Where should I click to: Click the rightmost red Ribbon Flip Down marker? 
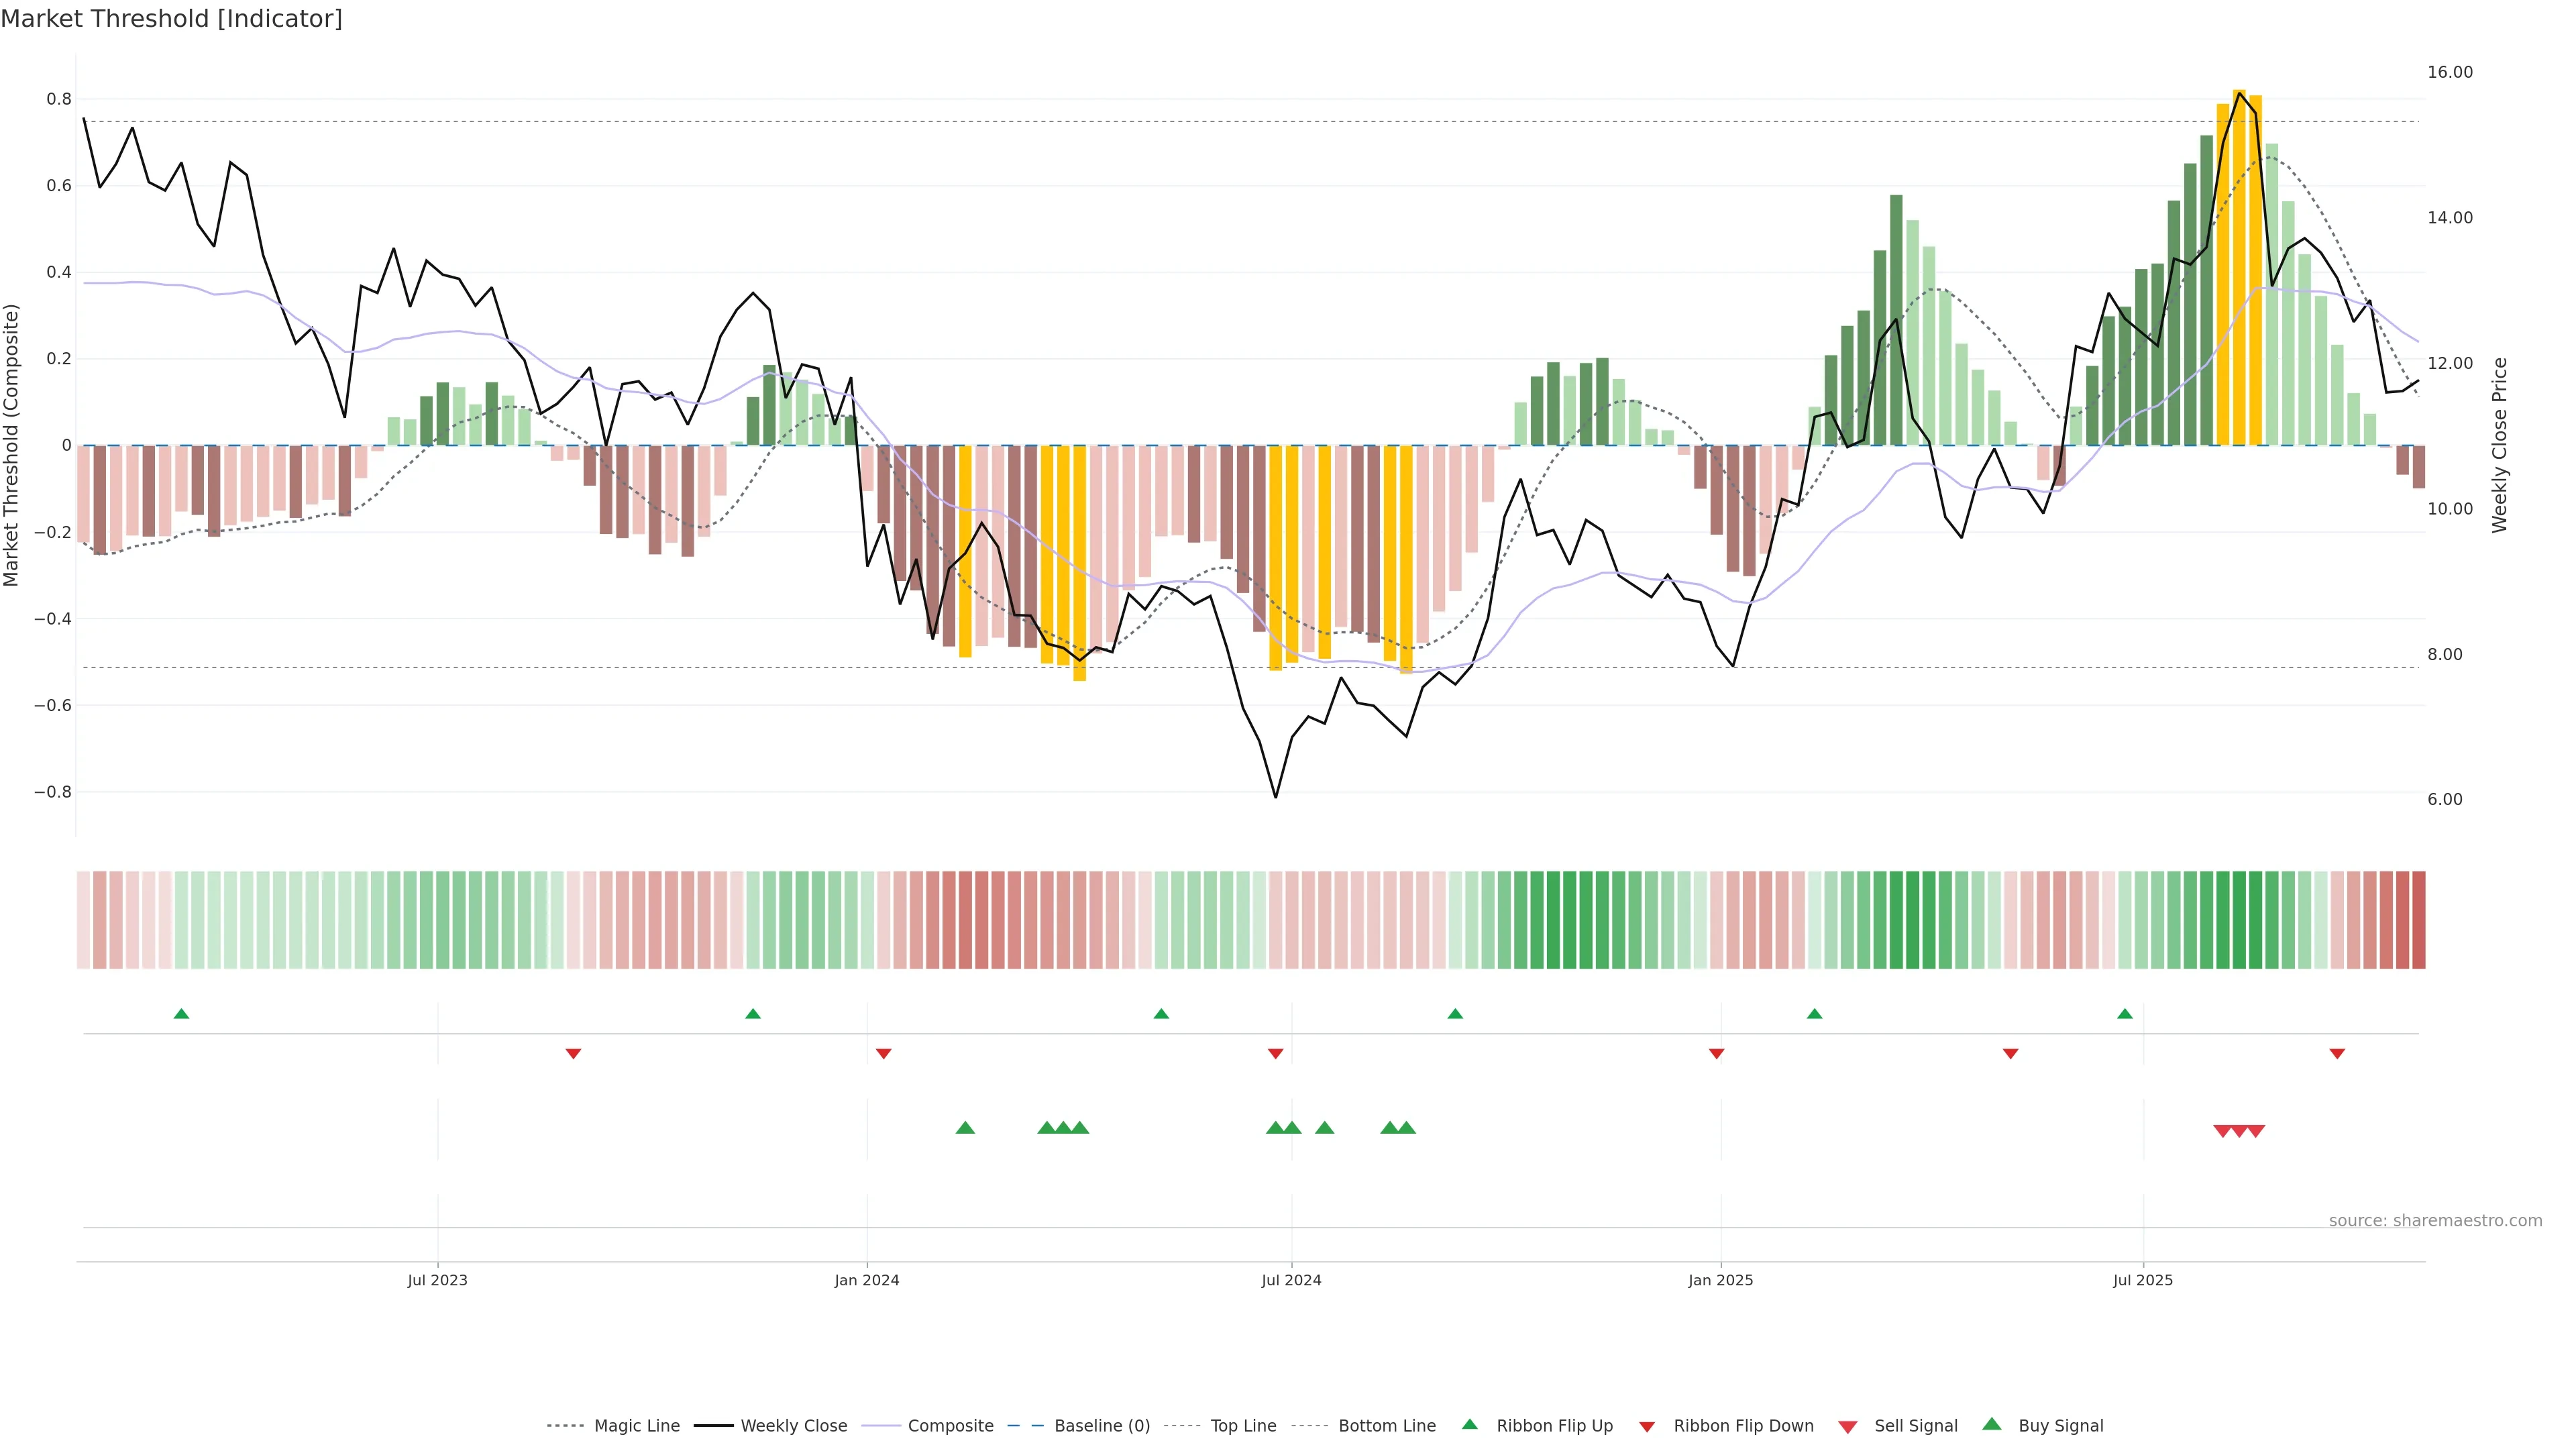point(2337,1053)
